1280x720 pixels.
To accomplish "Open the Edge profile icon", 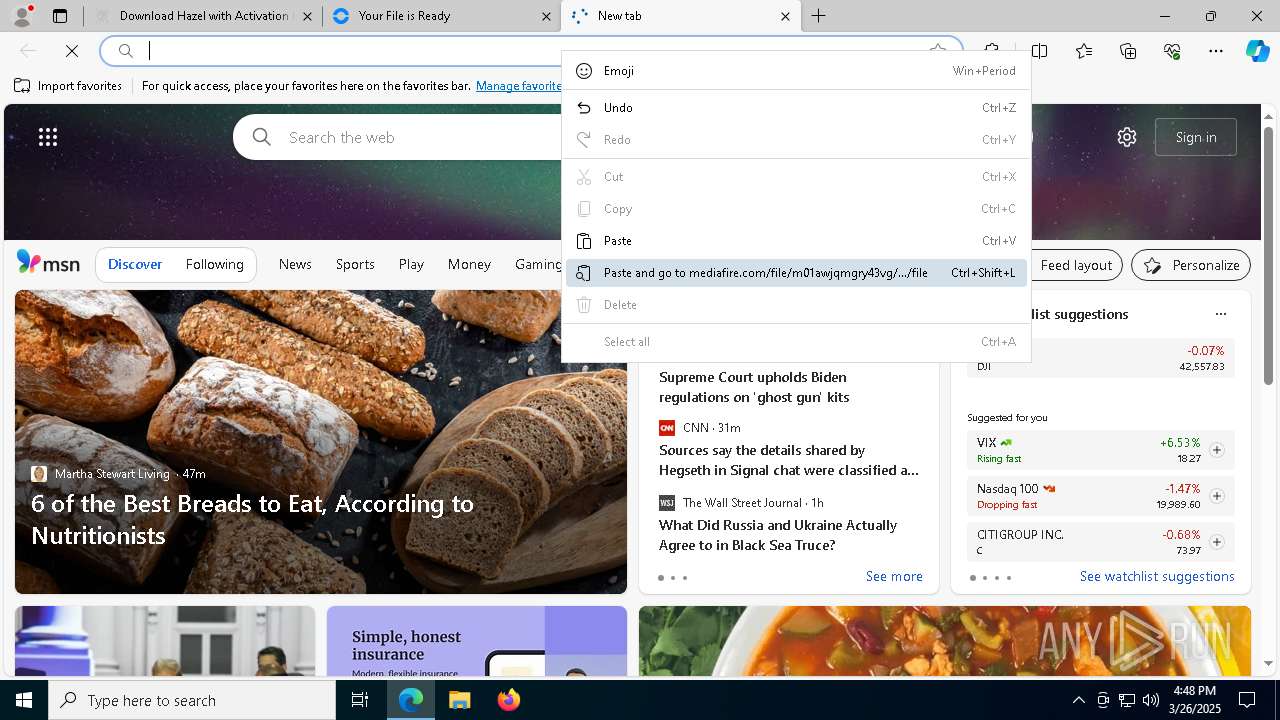I will (22, 15).
